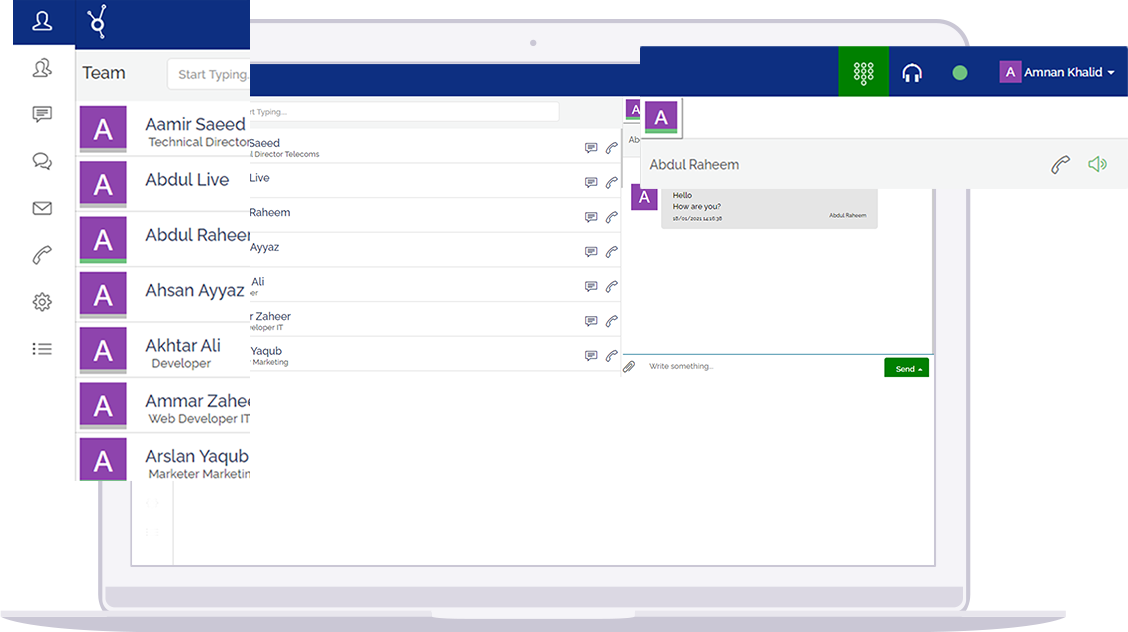This screenshot has height=632, width=1128.
Task: Click the headset icon in top bar
Action: coord(912,72)
